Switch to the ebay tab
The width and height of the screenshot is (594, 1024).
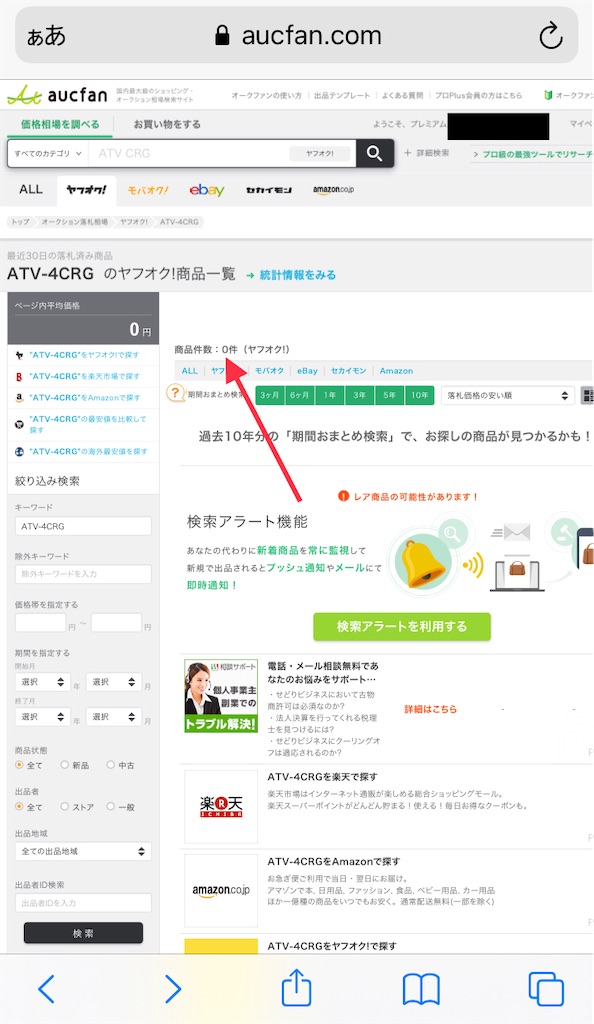[207, 190]
